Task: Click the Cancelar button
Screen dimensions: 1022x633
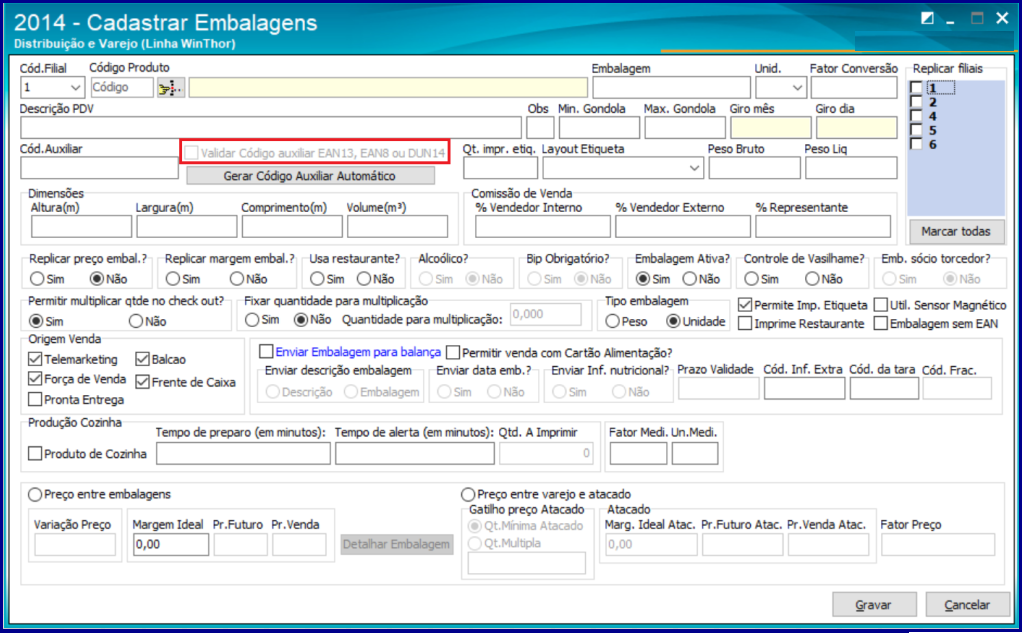Action: (967, 605)
